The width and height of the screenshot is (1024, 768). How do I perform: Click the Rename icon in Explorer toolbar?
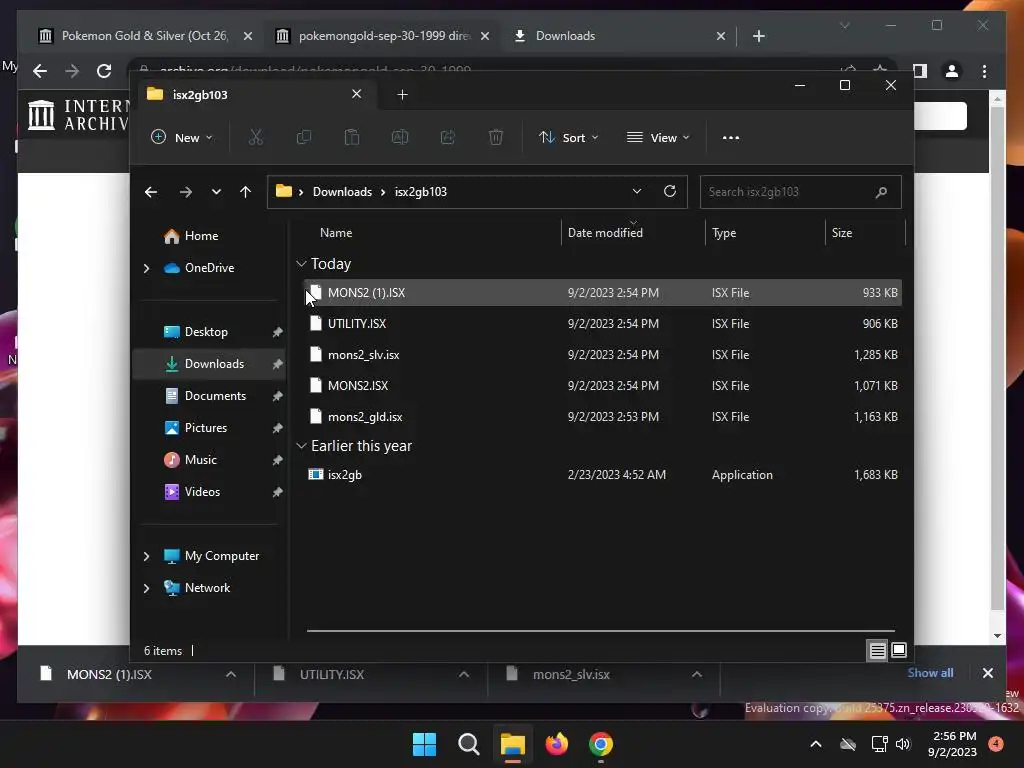coord(400,137)
